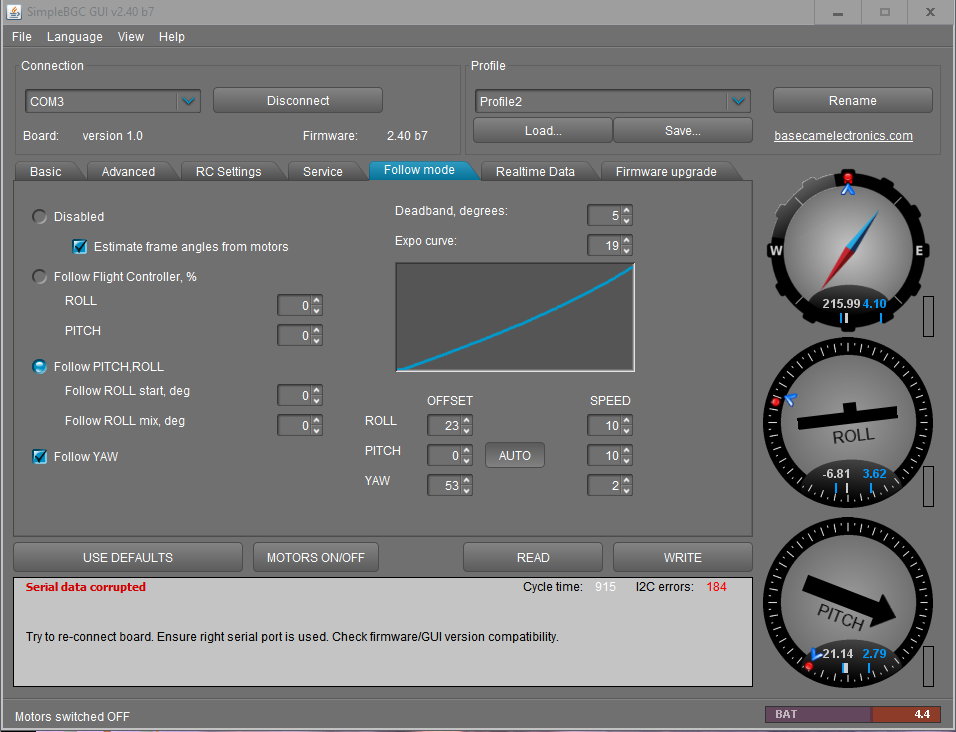This screenshot has width=956, height=732.
Task: Select Follow Flight Controller radio button
Action: [40, 277]
